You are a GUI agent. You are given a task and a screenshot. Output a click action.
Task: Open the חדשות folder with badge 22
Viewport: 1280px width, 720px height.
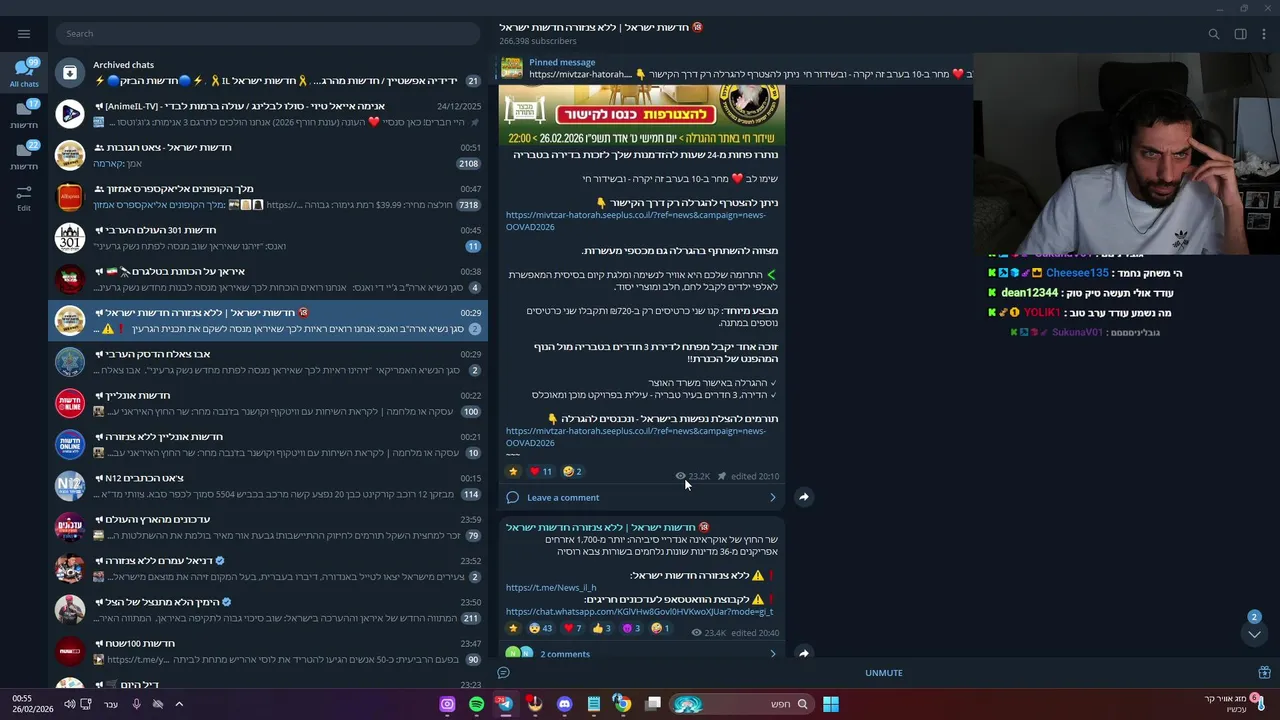pyautogui.click(x=24, y=156)
